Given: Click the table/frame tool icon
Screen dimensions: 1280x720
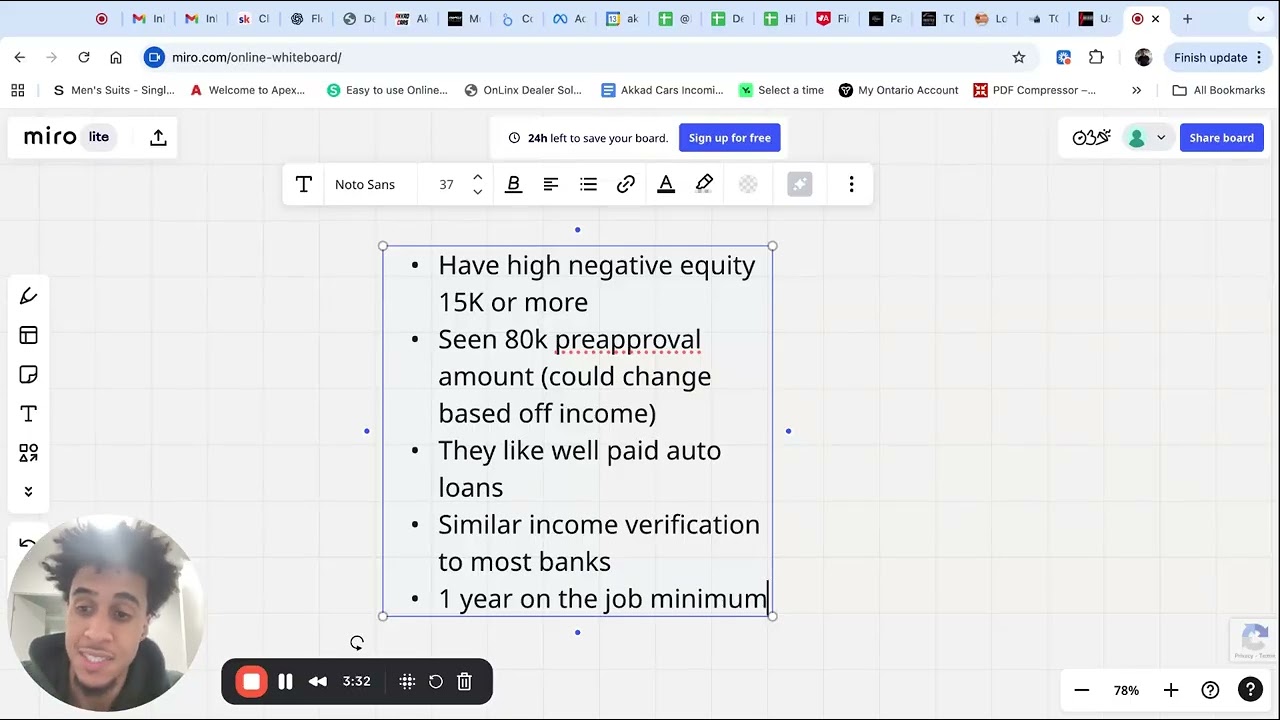Looking at the screenshot, I should (28, 336).
